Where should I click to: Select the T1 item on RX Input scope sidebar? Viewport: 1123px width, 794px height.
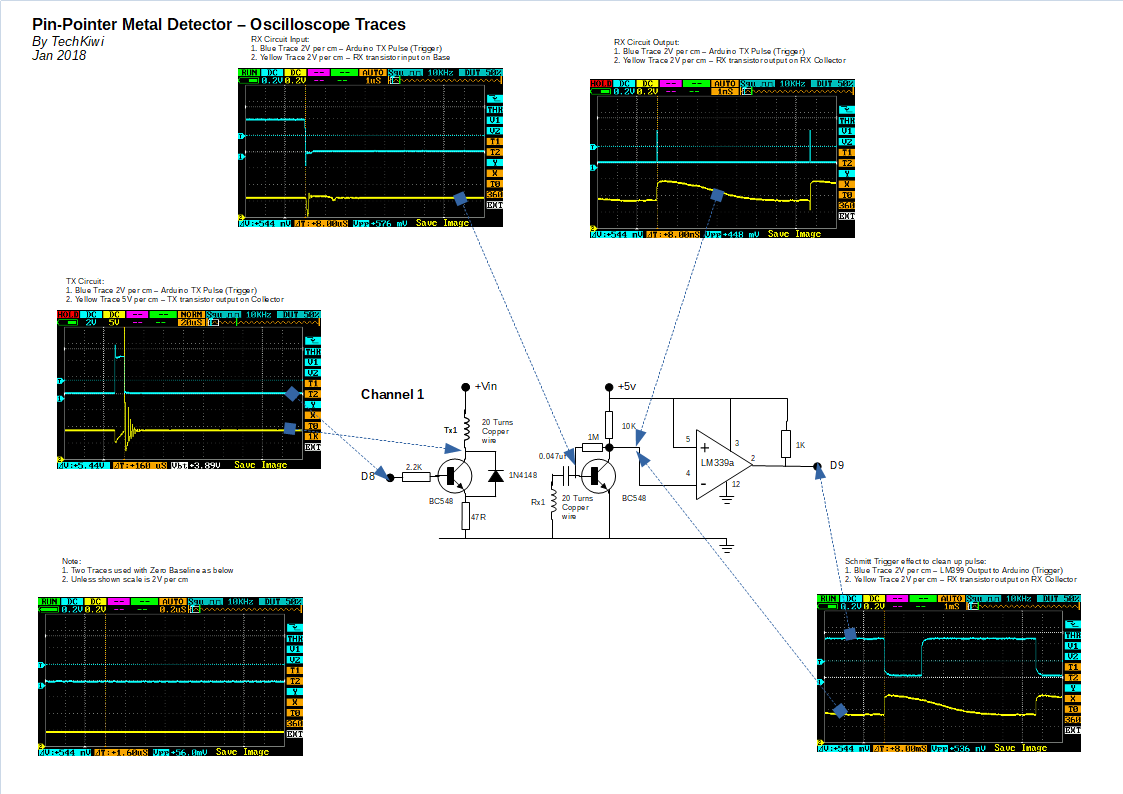click(x=493, y=141)
